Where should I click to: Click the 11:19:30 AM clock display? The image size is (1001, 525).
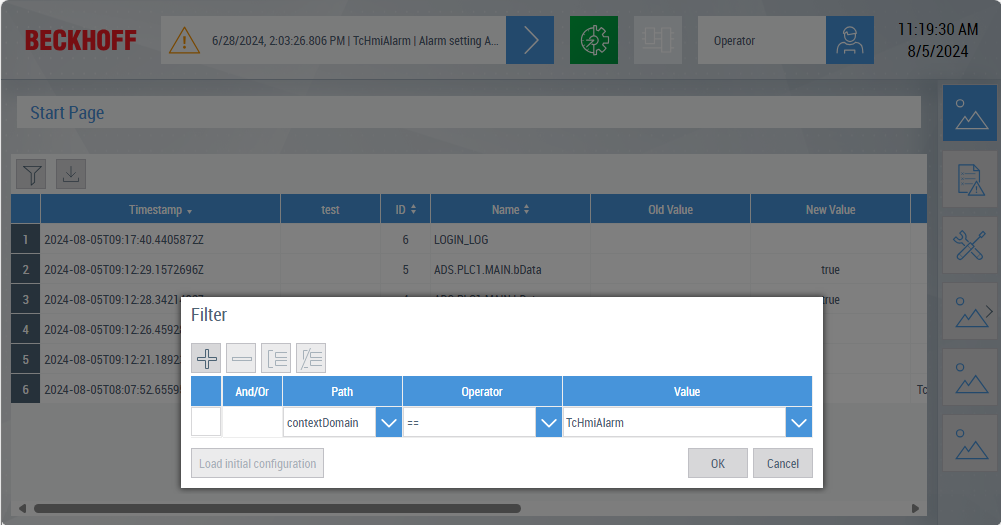pyautogui.click(x=938, y=29)
